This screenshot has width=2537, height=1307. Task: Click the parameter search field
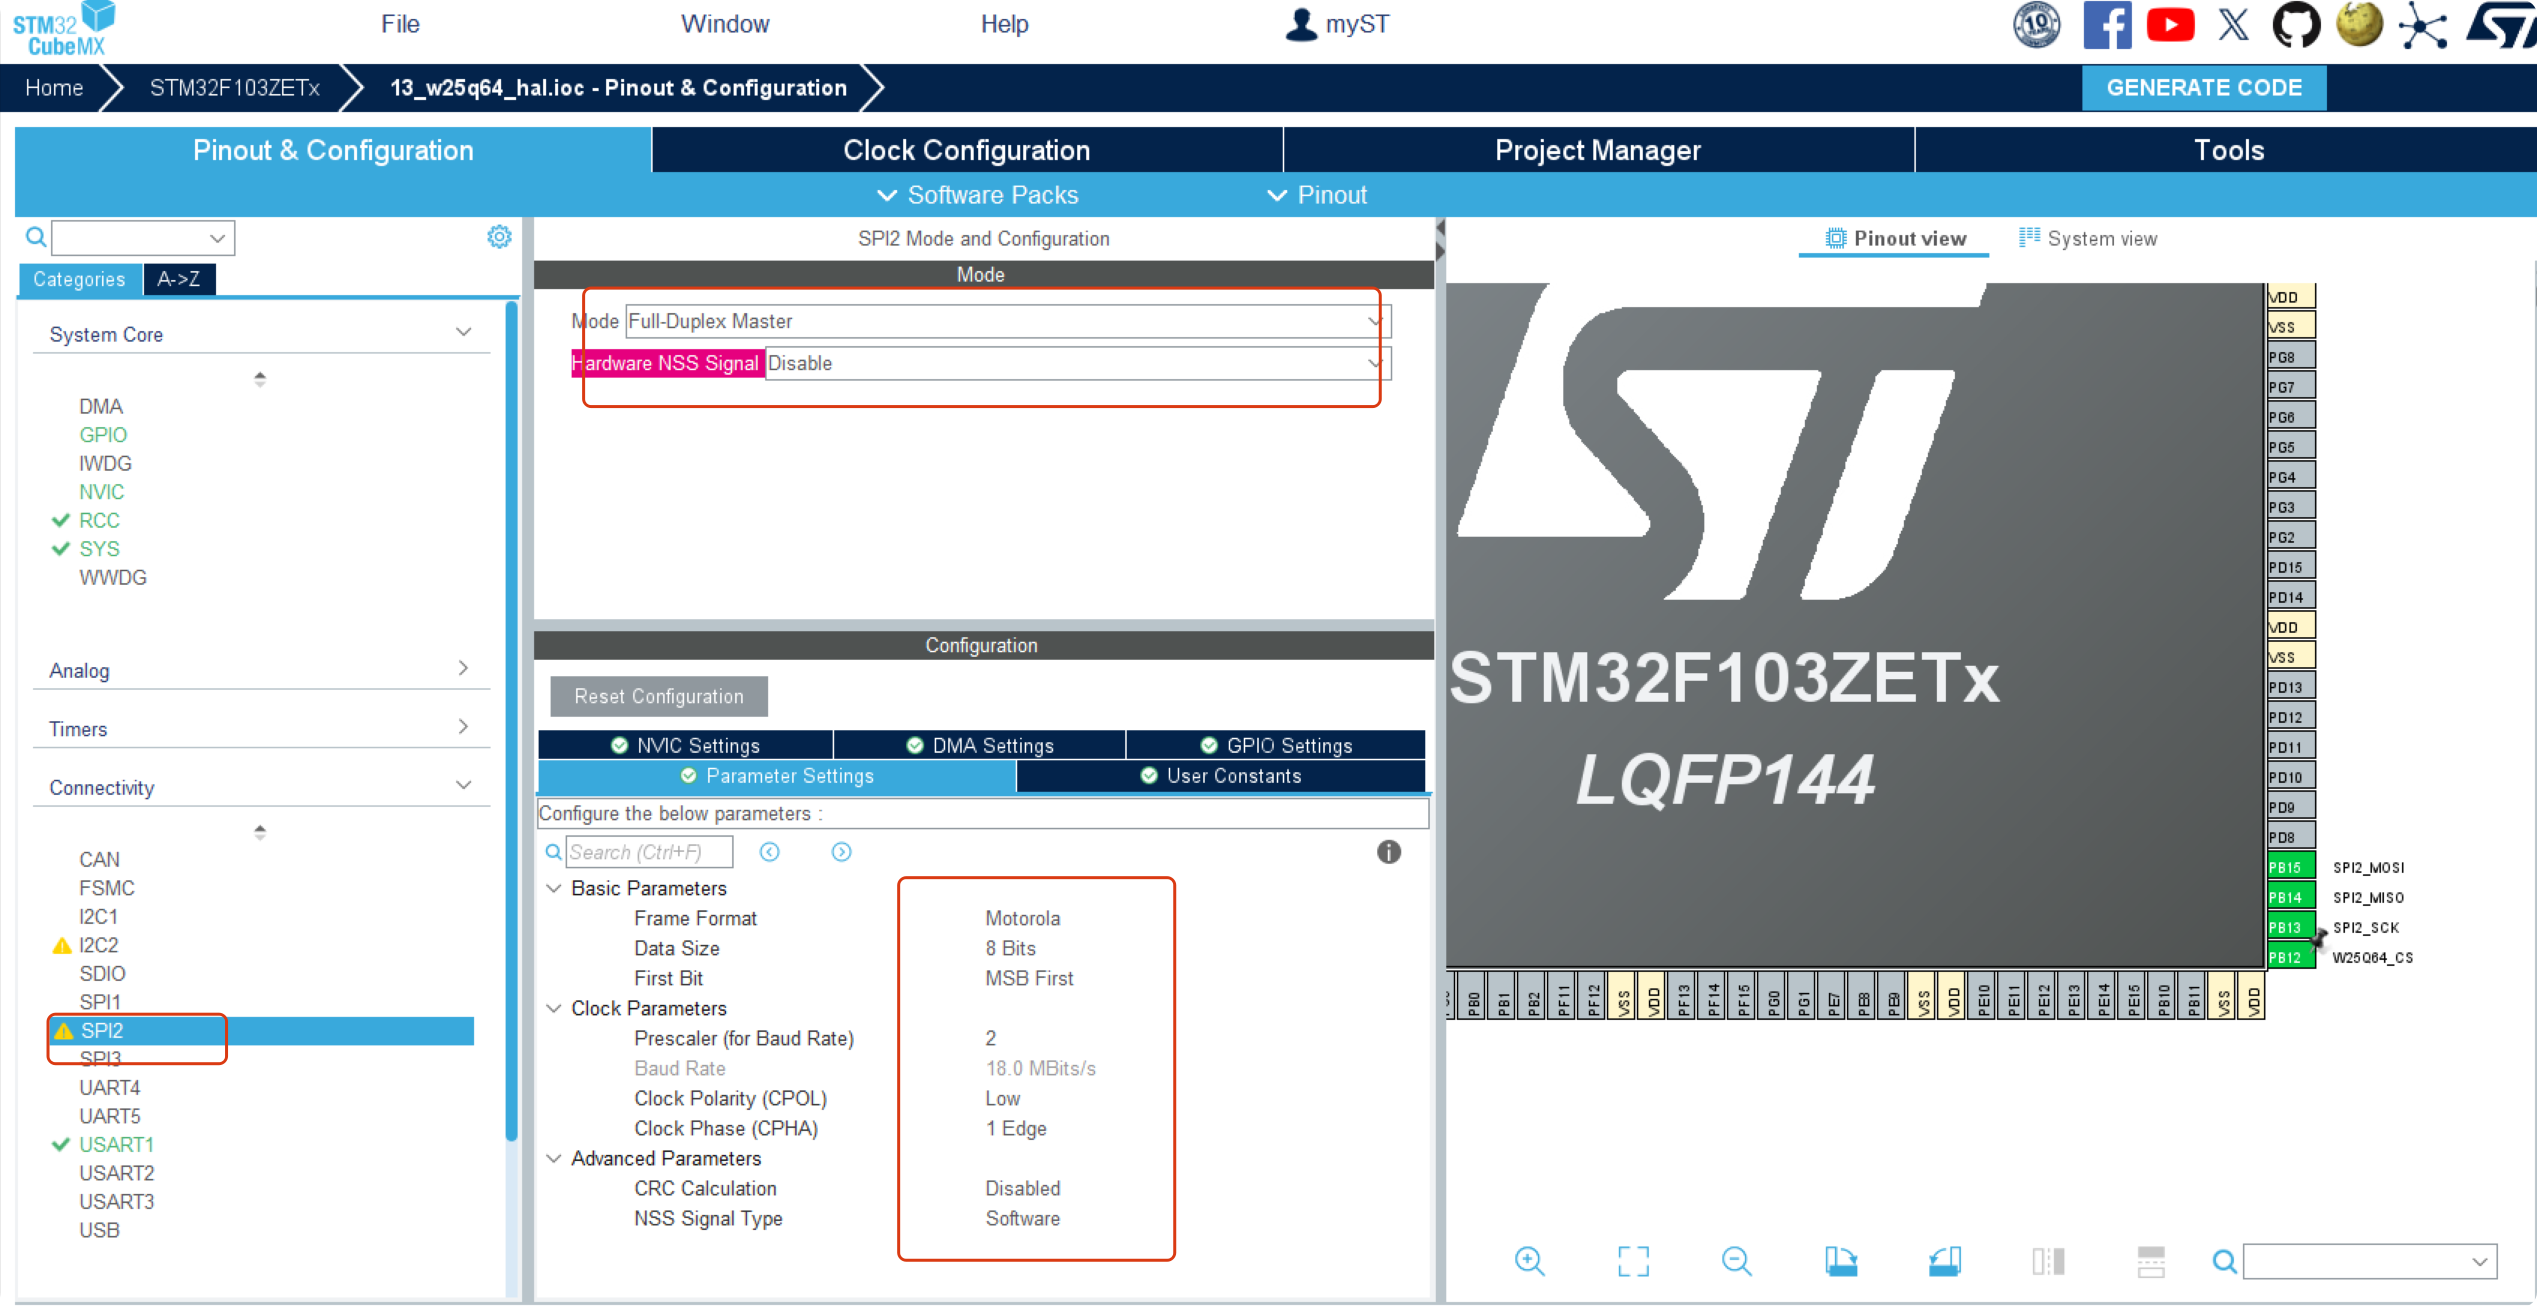[648, 851]
